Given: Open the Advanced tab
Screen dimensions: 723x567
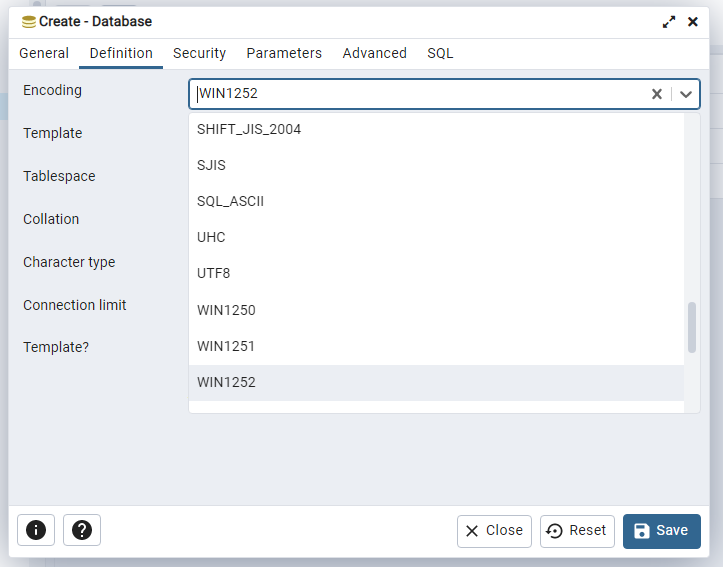Looking at the screenshot, I should pos(374,53).
